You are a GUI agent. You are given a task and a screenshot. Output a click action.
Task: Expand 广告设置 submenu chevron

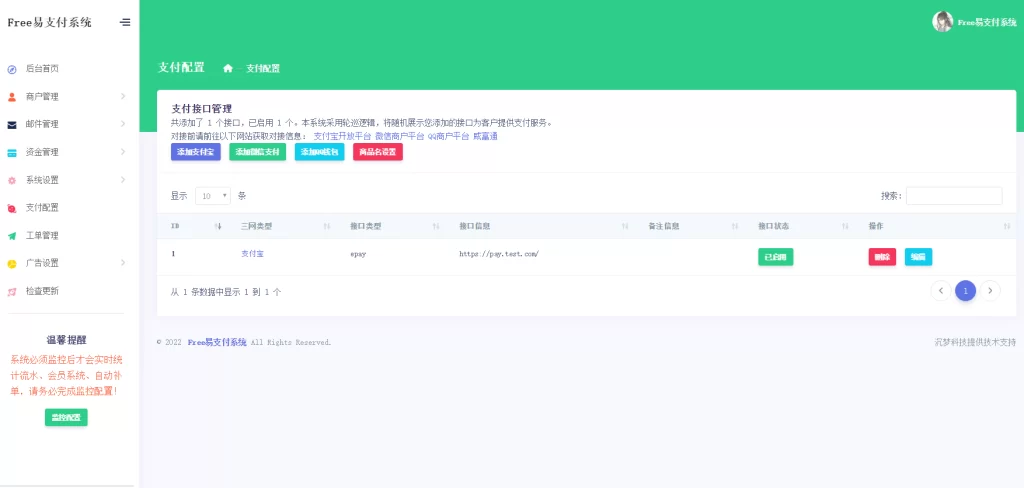click(123, 263)
